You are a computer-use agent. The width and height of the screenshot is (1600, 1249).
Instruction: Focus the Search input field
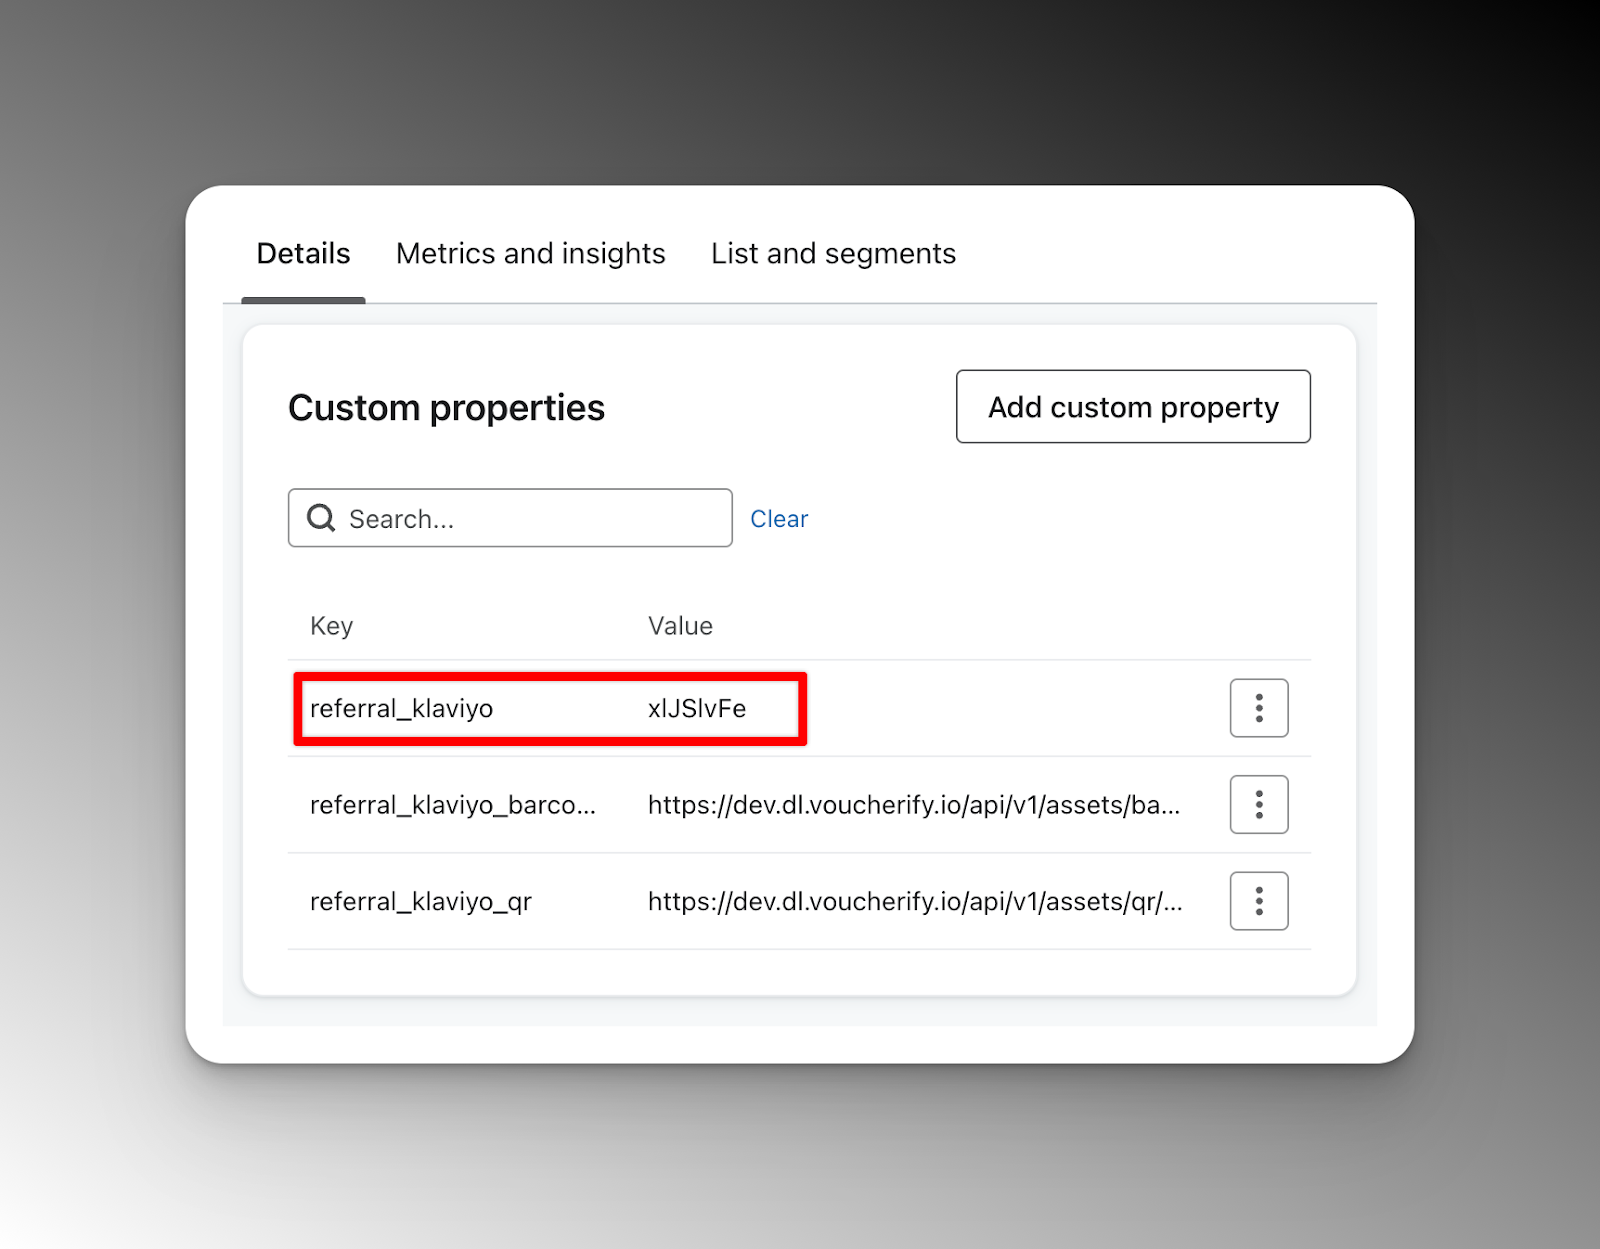(x=530, y=518)
